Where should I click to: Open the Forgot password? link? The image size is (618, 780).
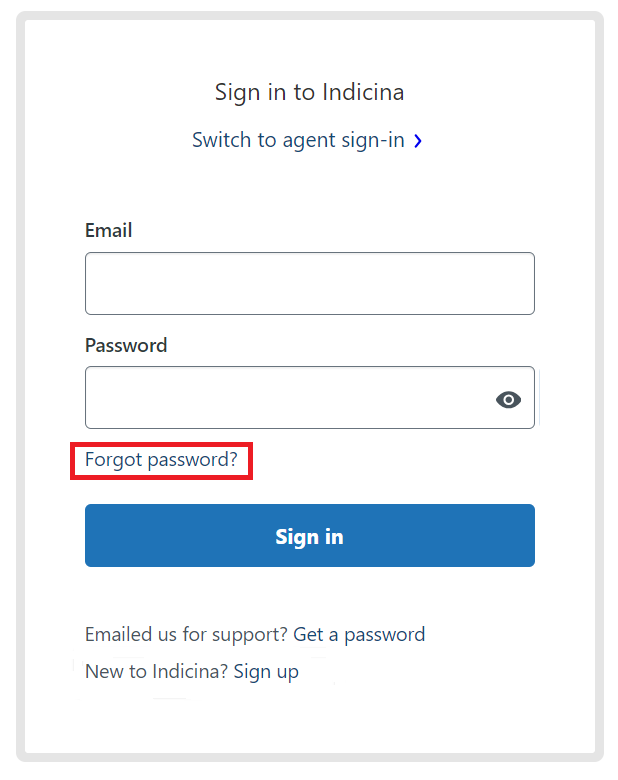coord(161,460)
